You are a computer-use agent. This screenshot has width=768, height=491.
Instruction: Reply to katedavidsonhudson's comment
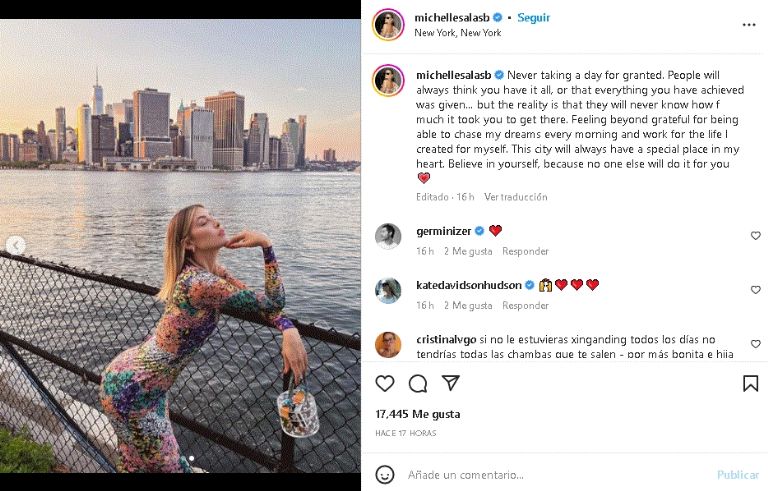click(525, 305)
